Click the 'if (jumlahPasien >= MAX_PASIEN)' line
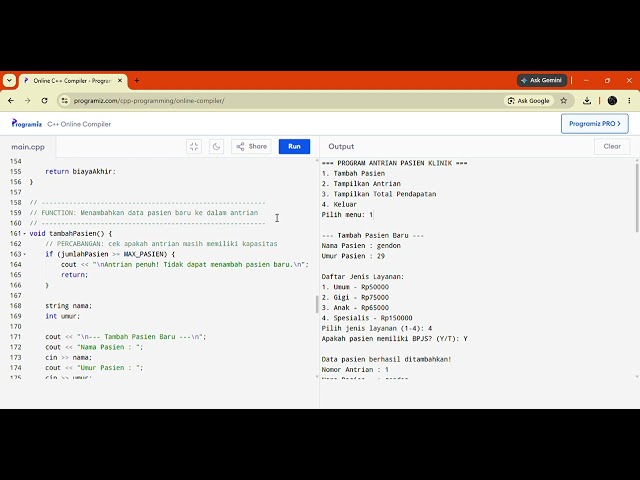The image size is (640, 480). (110, 254)
